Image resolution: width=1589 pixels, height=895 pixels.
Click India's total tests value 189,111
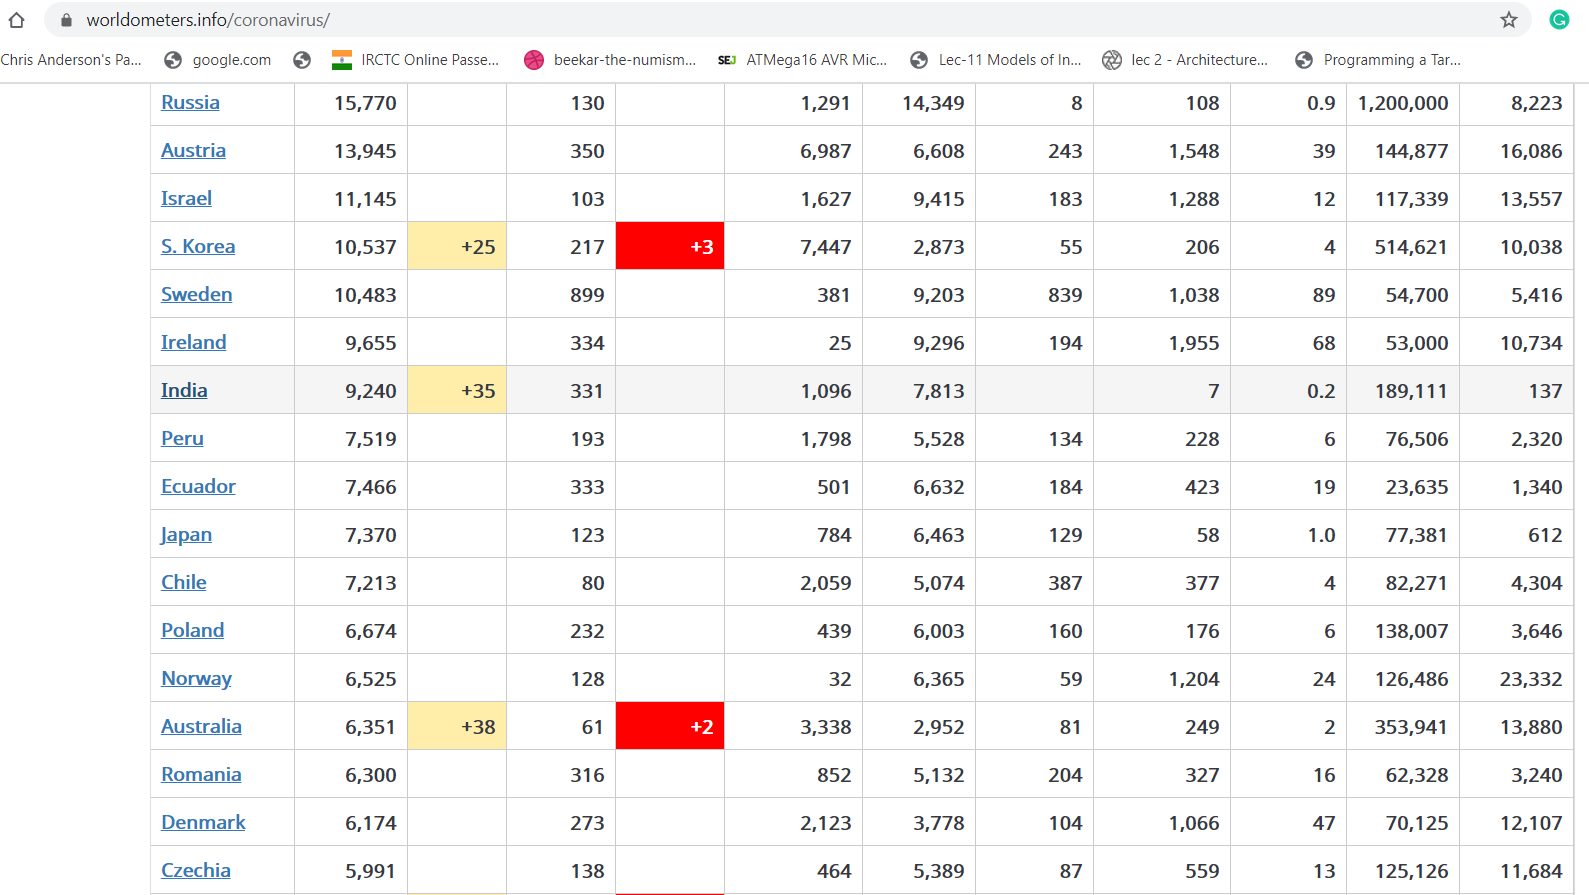tap(1411, 391)
